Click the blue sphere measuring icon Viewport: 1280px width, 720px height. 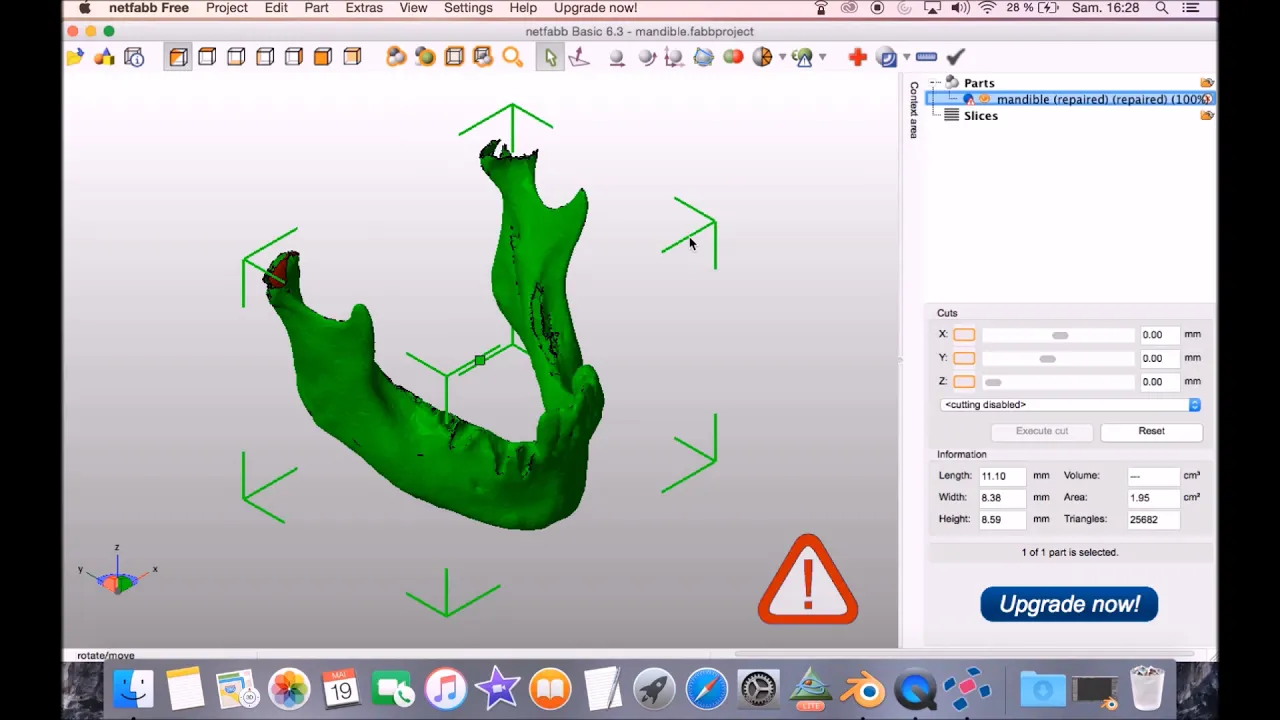pyautogui.click(x=886, y=57)
